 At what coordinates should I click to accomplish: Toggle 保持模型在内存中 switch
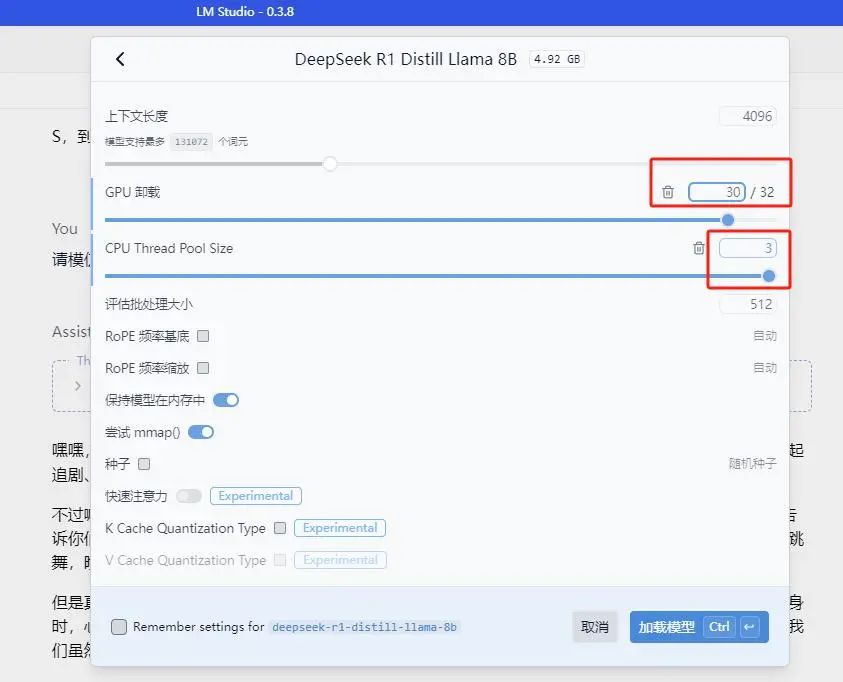pyautogui.click(x=226, y=400)
